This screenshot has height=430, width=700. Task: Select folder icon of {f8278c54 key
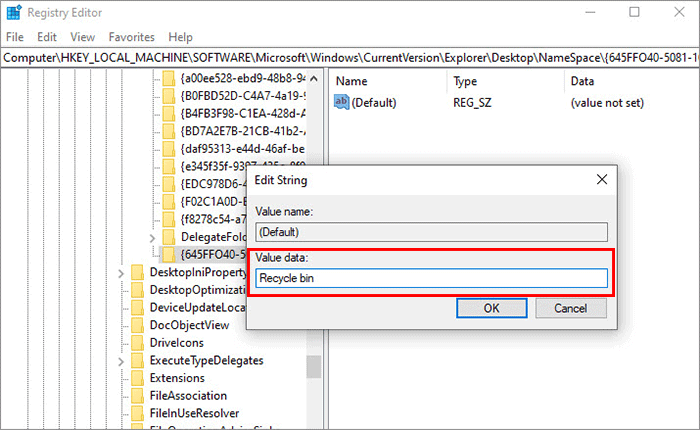(169, 219)
